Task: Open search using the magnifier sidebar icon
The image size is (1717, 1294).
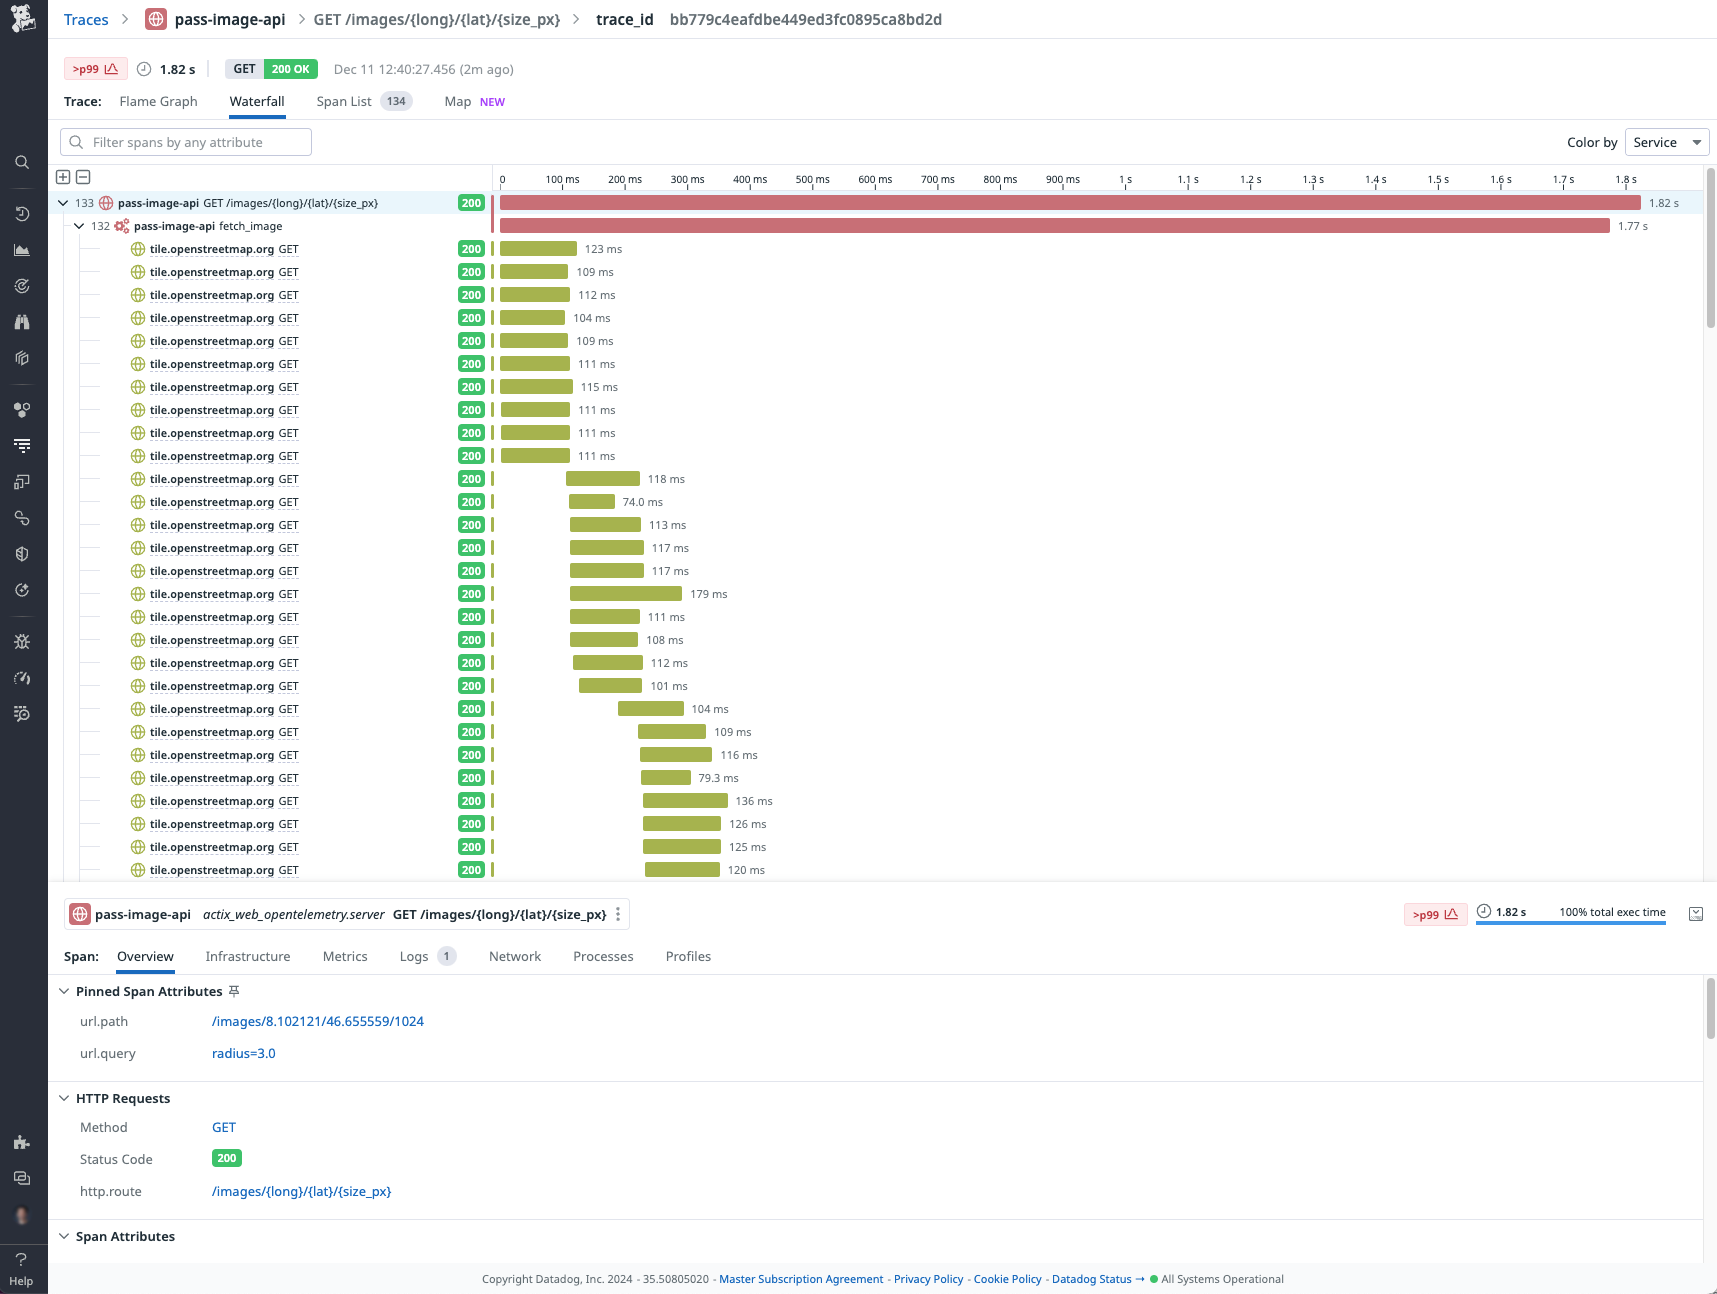Action: tap(22, 162)
